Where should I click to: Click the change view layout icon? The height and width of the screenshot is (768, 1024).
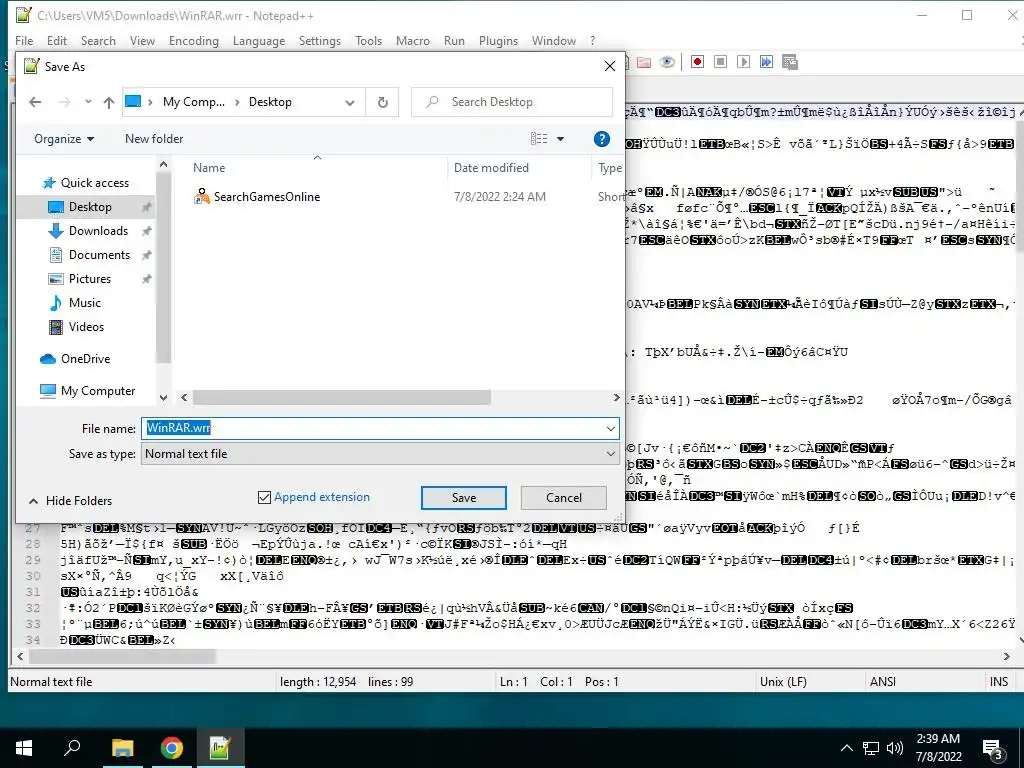(539, 138)
